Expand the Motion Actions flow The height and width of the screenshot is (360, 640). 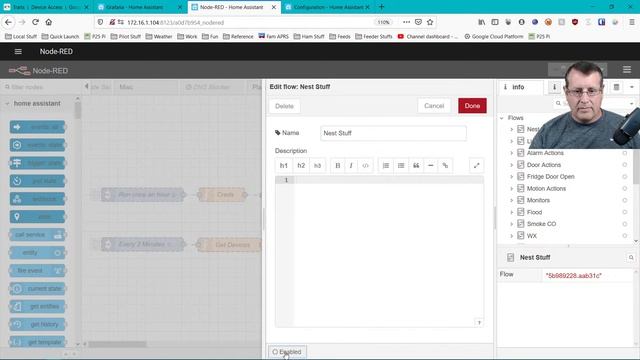tap(511, 189)
